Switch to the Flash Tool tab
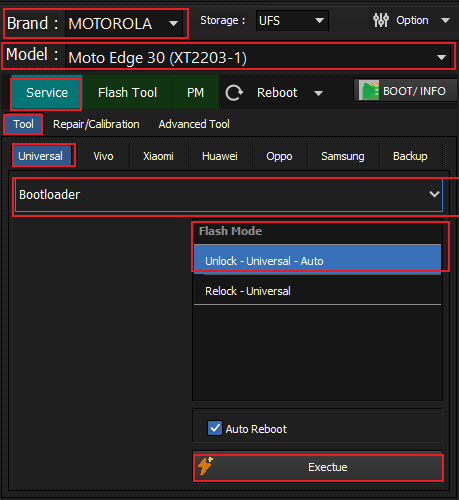Screen dimensions: 459x500 pos(127,93)
